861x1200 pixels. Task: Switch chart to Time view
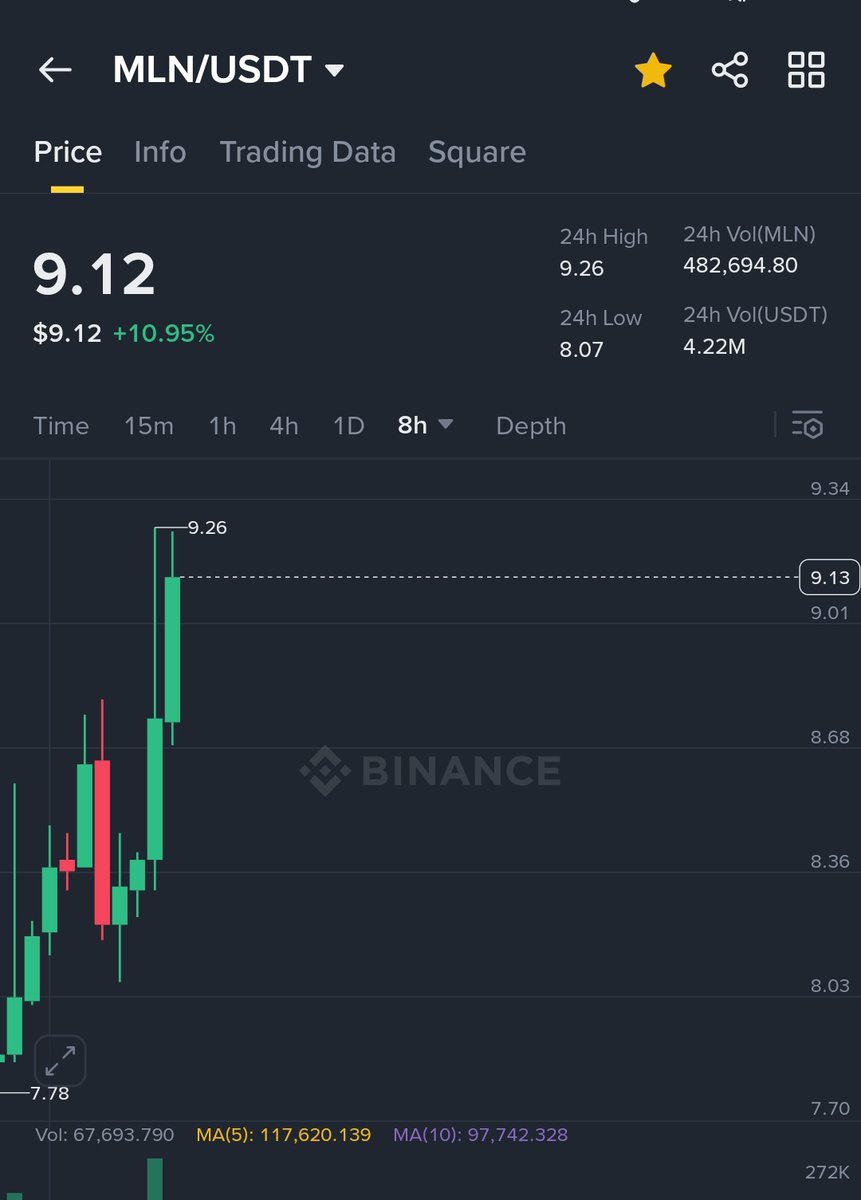click(61, 426)
